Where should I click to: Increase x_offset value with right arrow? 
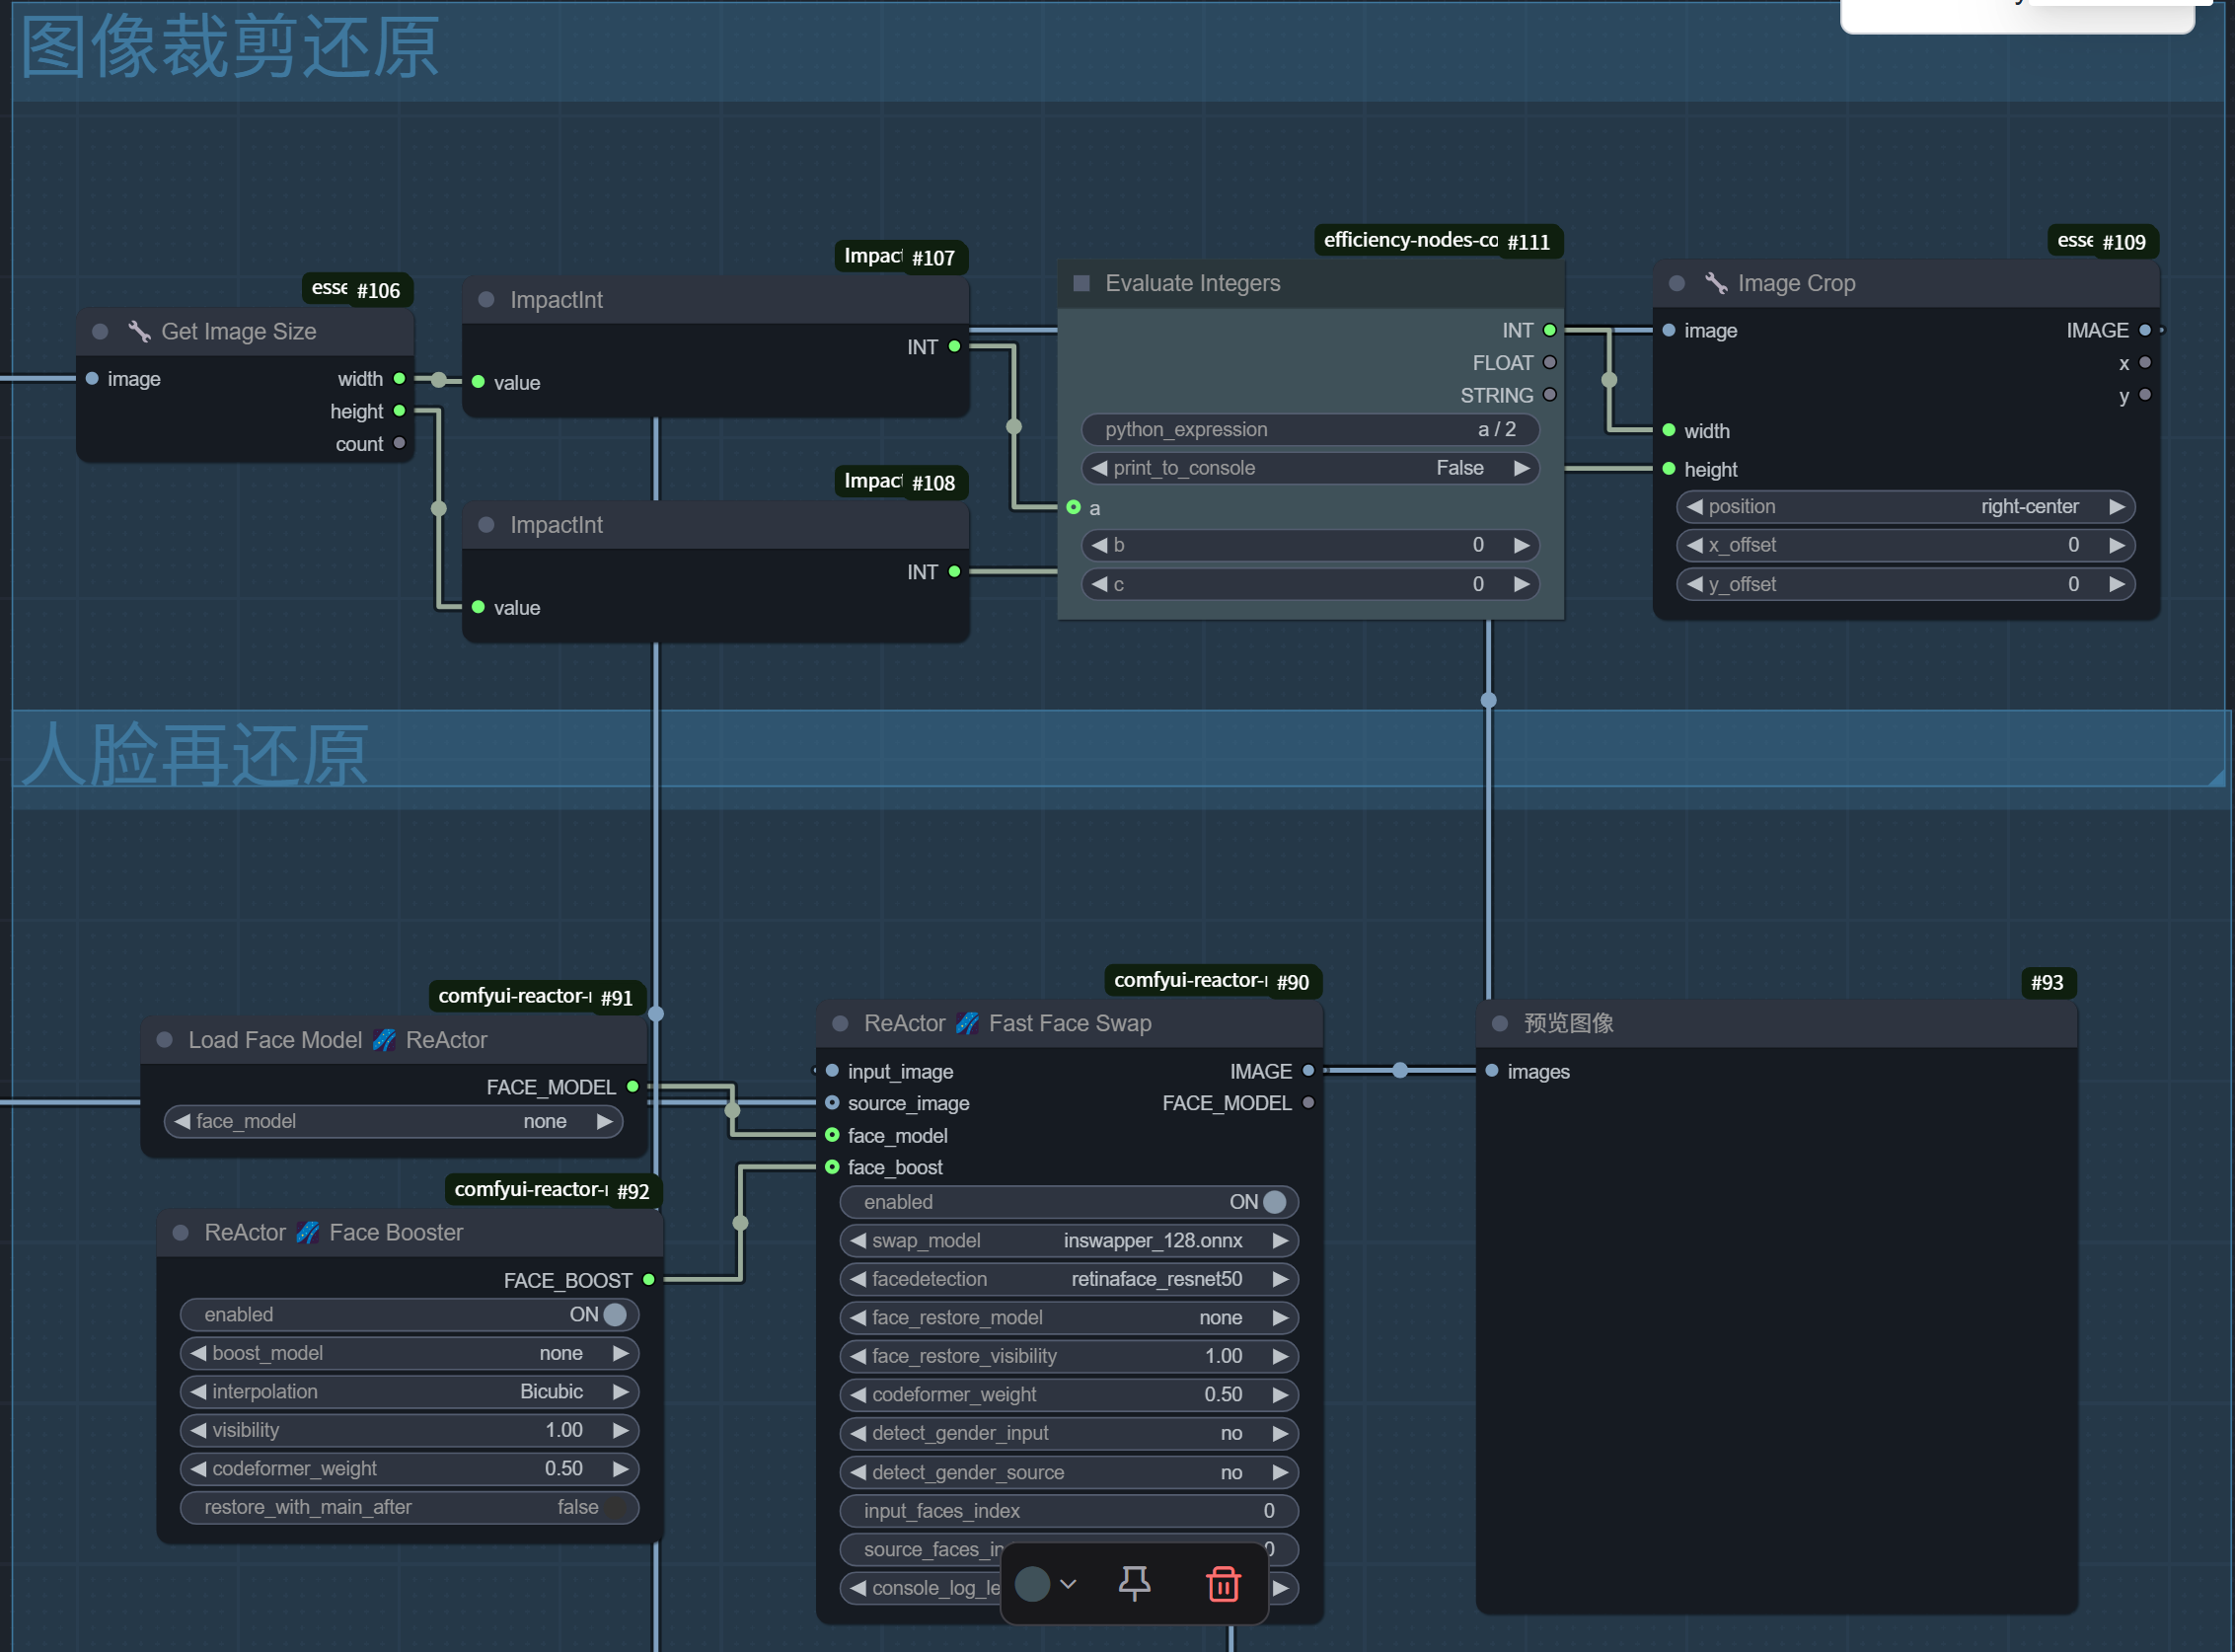(x=2116, y=545)
